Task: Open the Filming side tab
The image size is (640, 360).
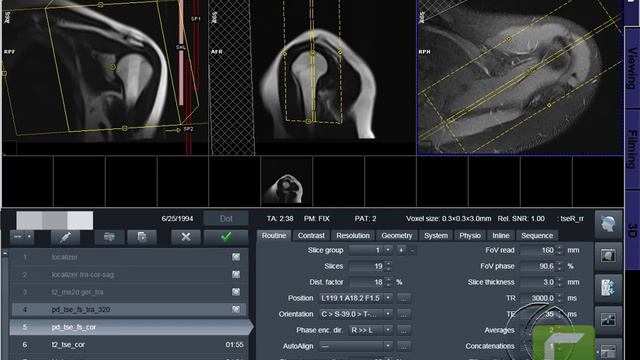Action: 632,149
